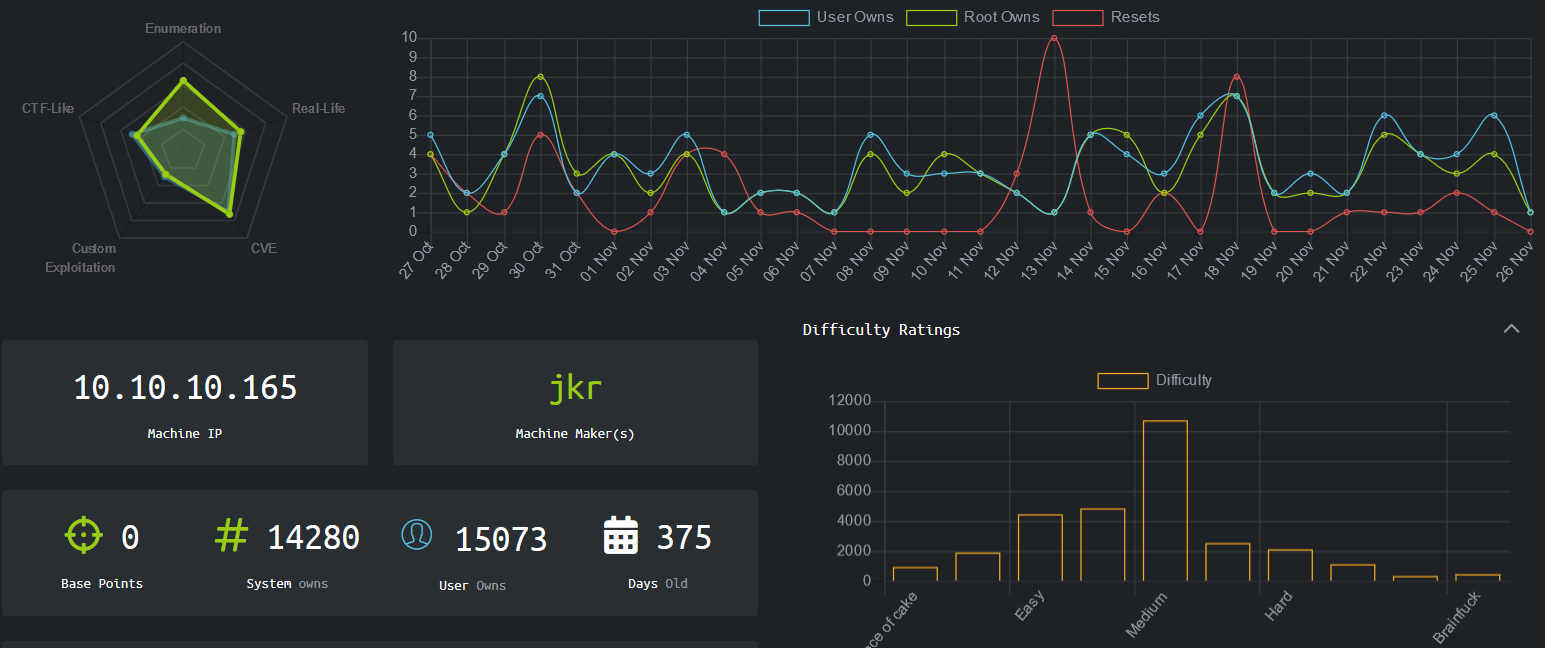
Task: Click the green hash System owns icon
Action: 231,535
